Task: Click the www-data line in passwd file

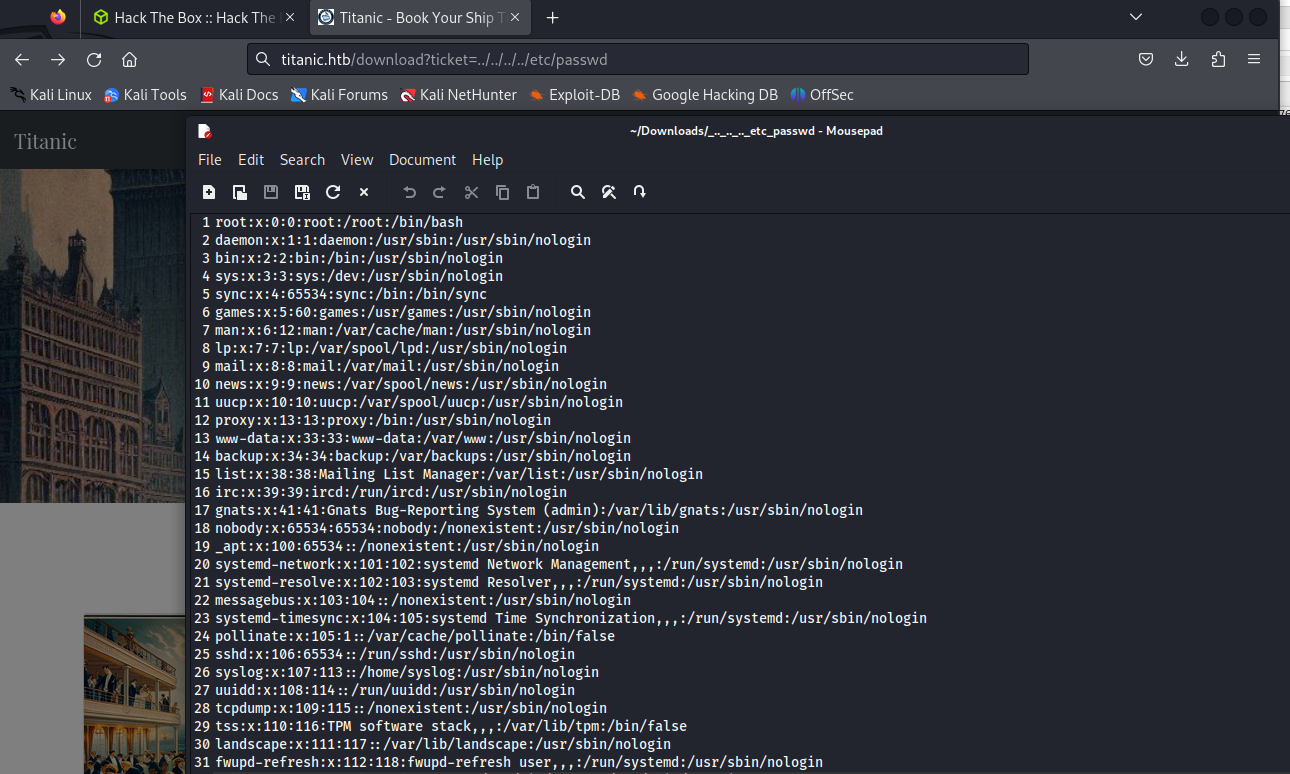Action: coord(423,438)
